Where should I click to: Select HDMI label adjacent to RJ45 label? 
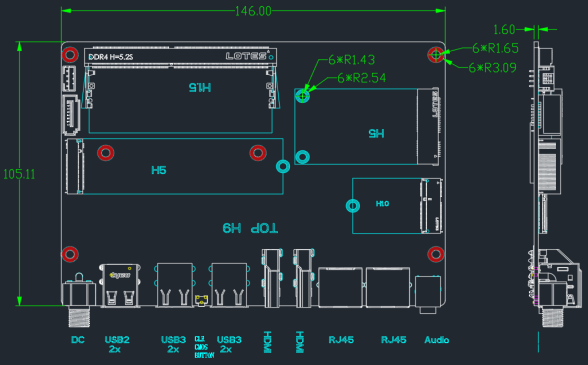tap(299, 342)
